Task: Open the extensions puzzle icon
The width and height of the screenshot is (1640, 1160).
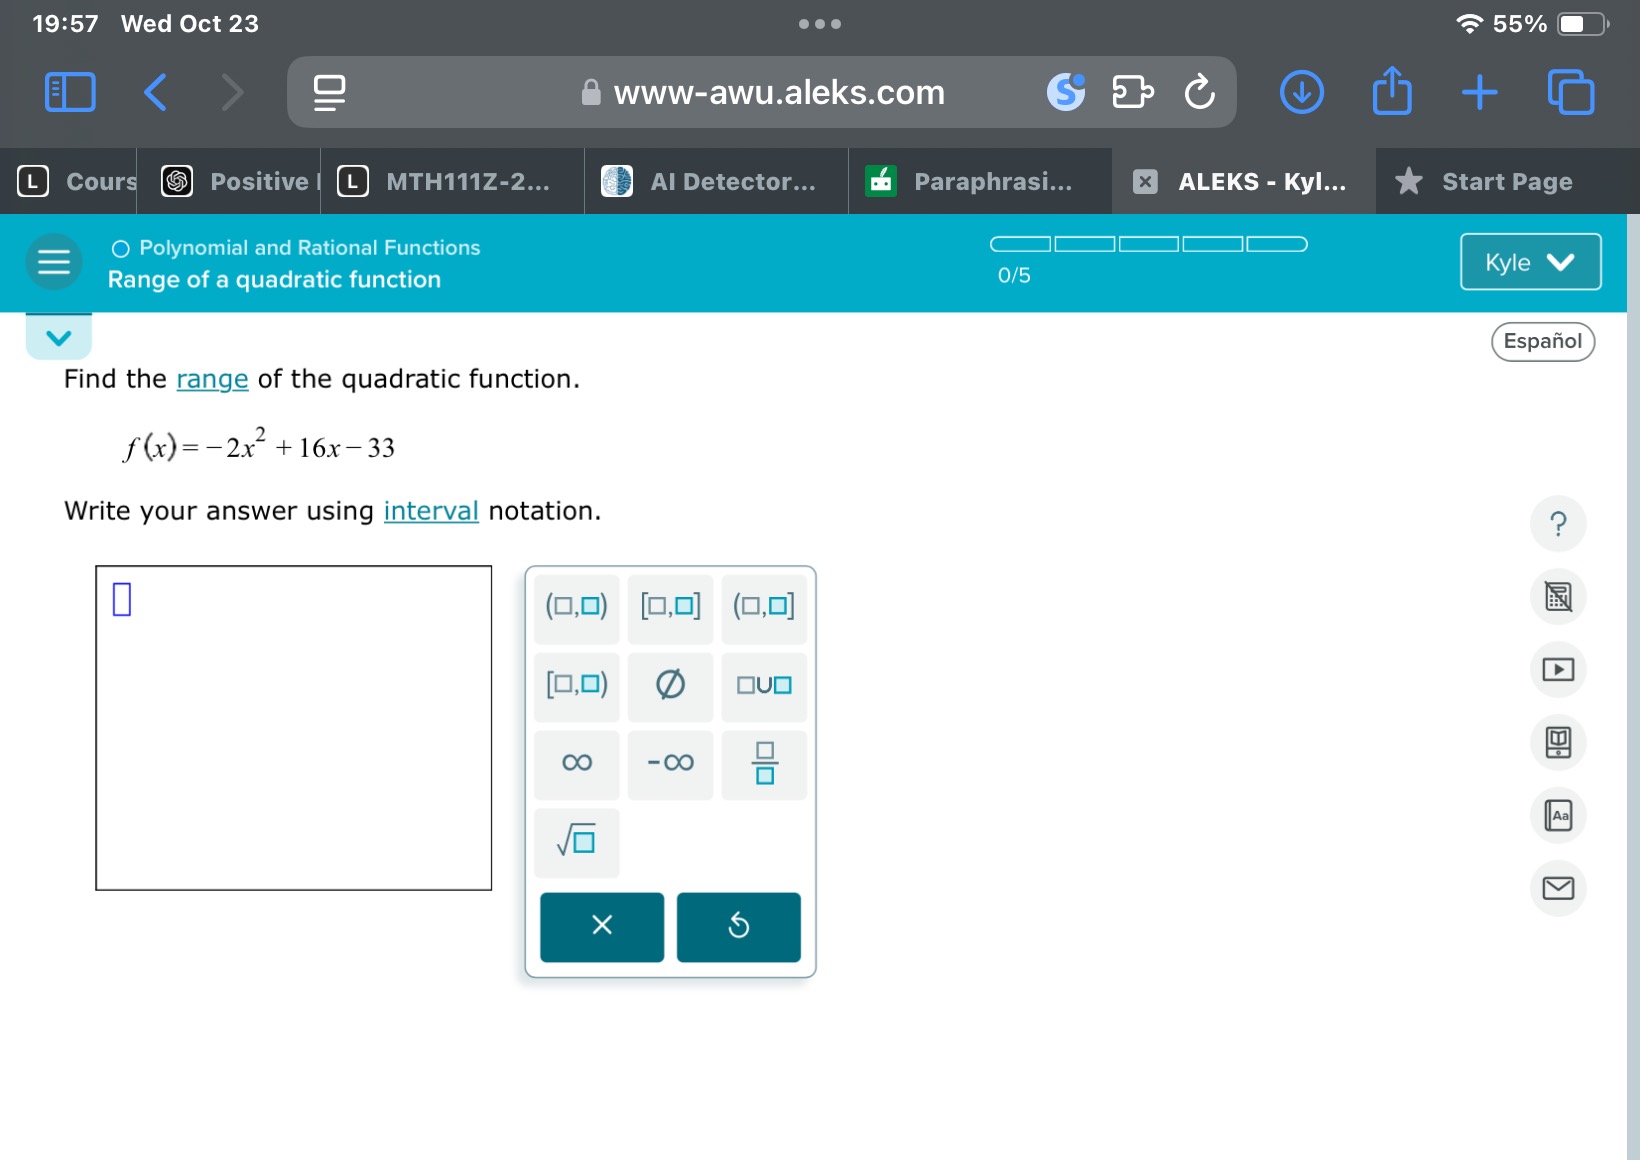Action: 1132,92
